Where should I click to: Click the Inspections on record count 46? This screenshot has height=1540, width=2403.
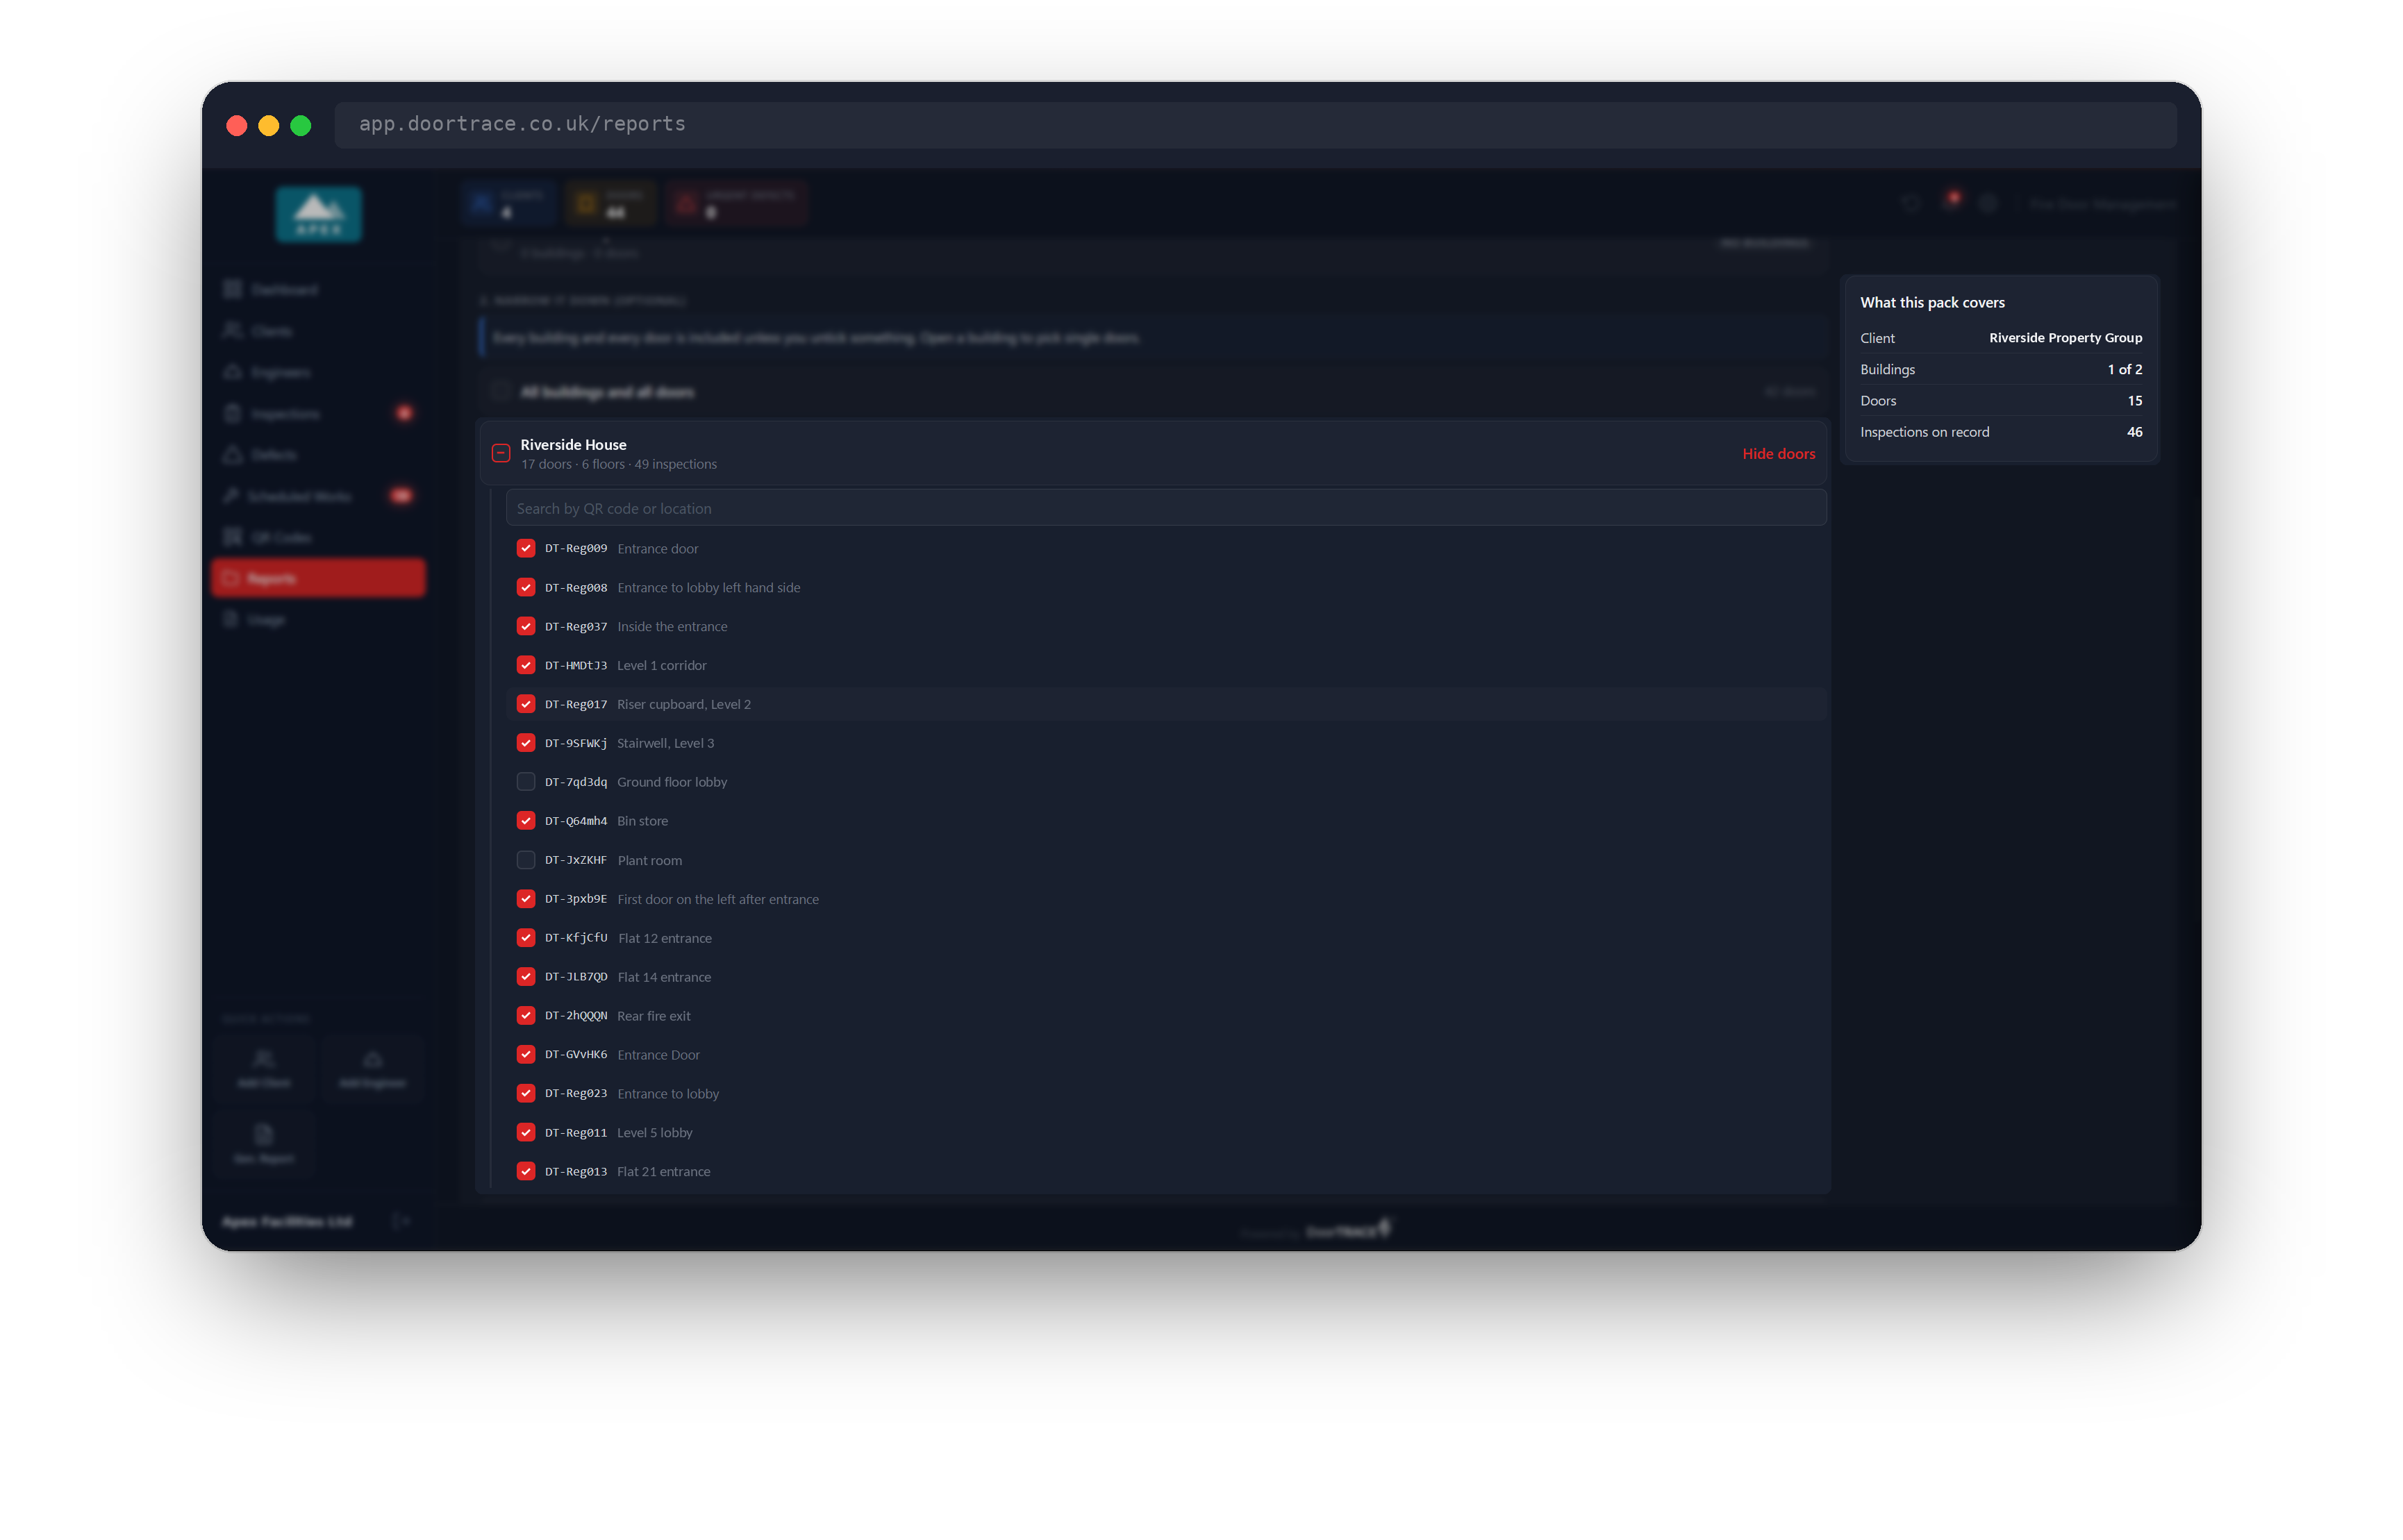(2134, 433)
